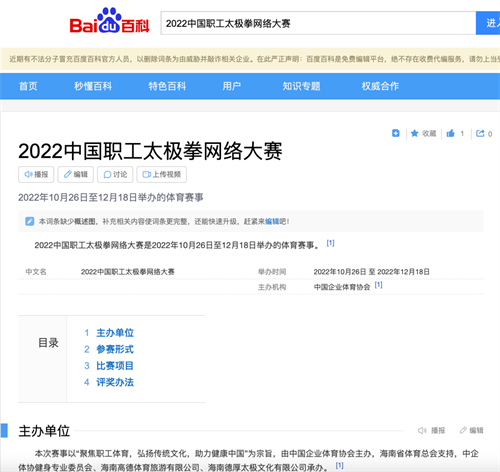Screen dimensions: 500x472
Task: Open the 特色百科 navigation menu
Action: [167, 86]
